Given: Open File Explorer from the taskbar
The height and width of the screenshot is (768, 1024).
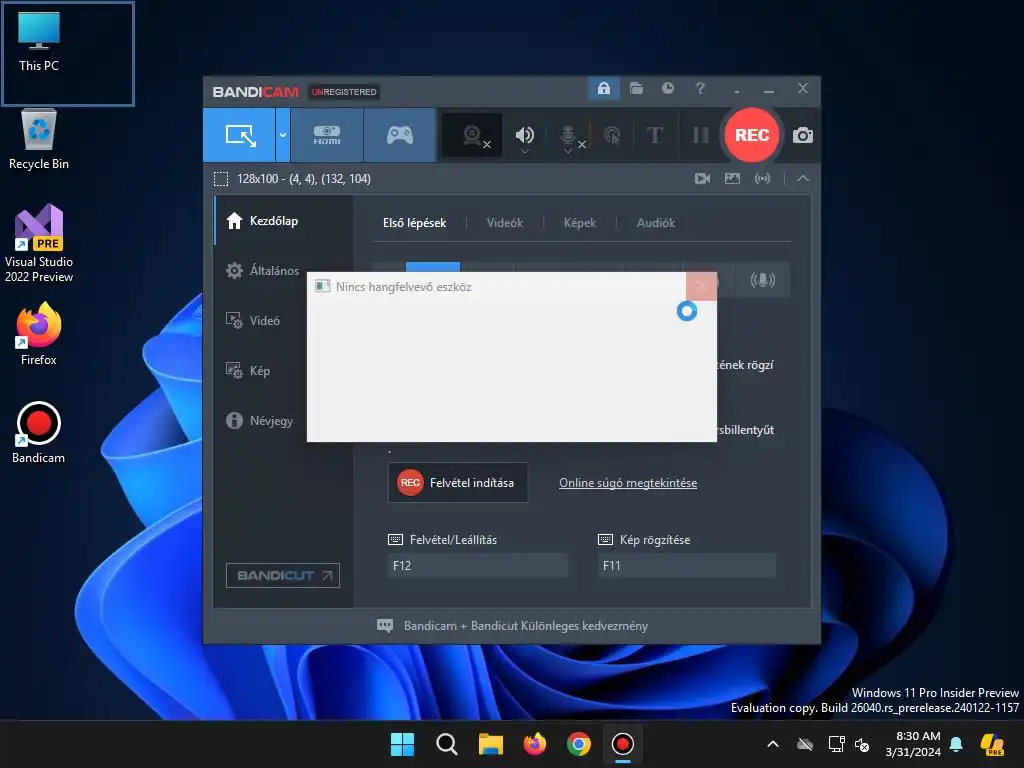Looking at the screenshot, I should point(490,744).
